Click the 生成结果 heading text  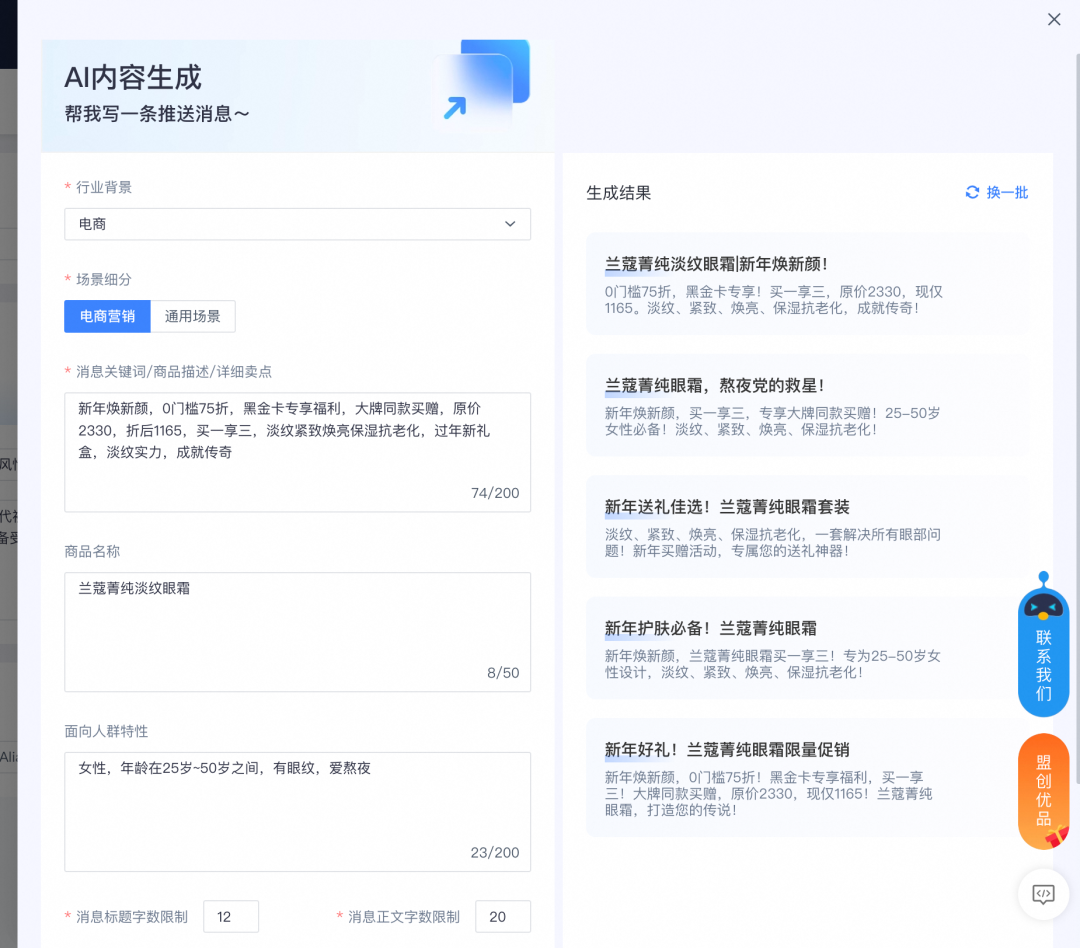point(619,193)
